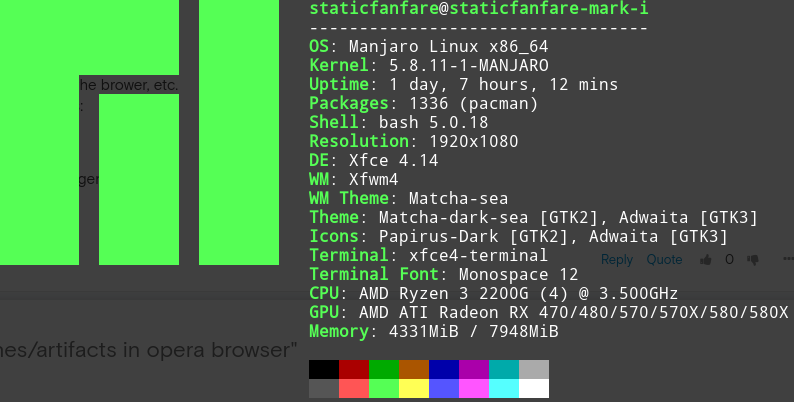Viewport: 794px width, 402px height.
Task: Pick the purple color block
Action: pyautogui.click(x=473, y=370)
